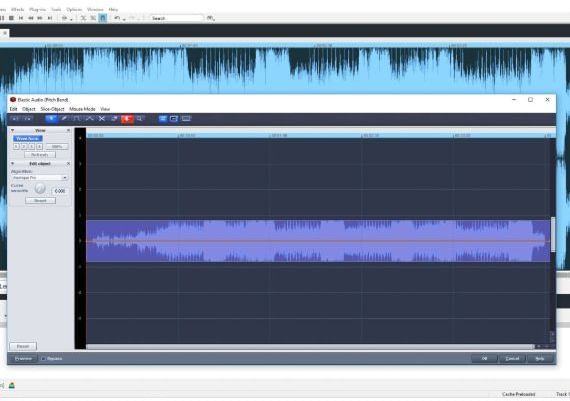Toggle the Wave Audio view button

click(x=28, y=139)
